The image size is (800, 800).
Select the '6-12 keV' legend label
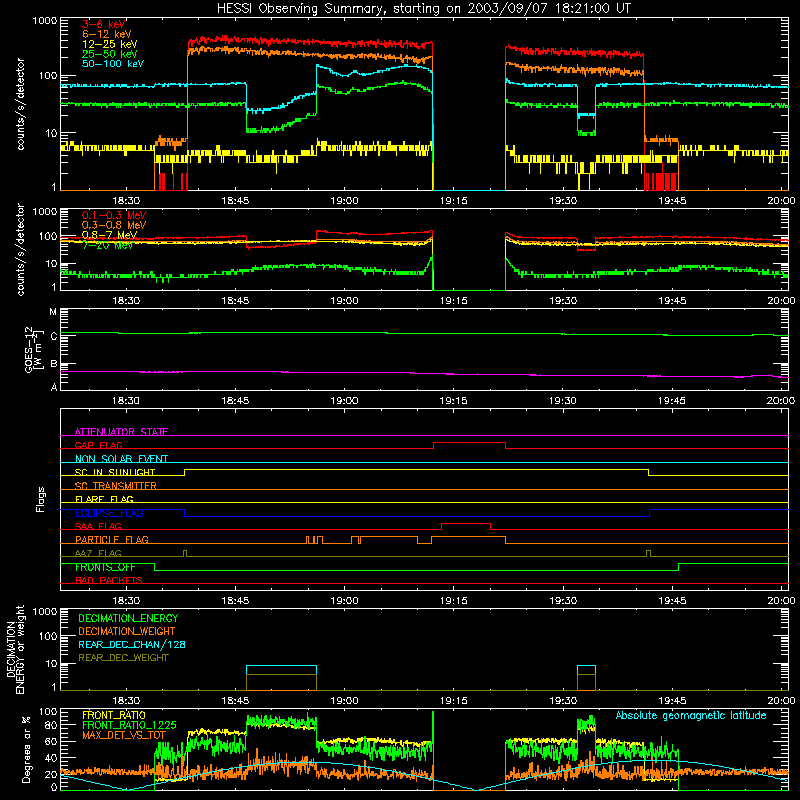107,34
